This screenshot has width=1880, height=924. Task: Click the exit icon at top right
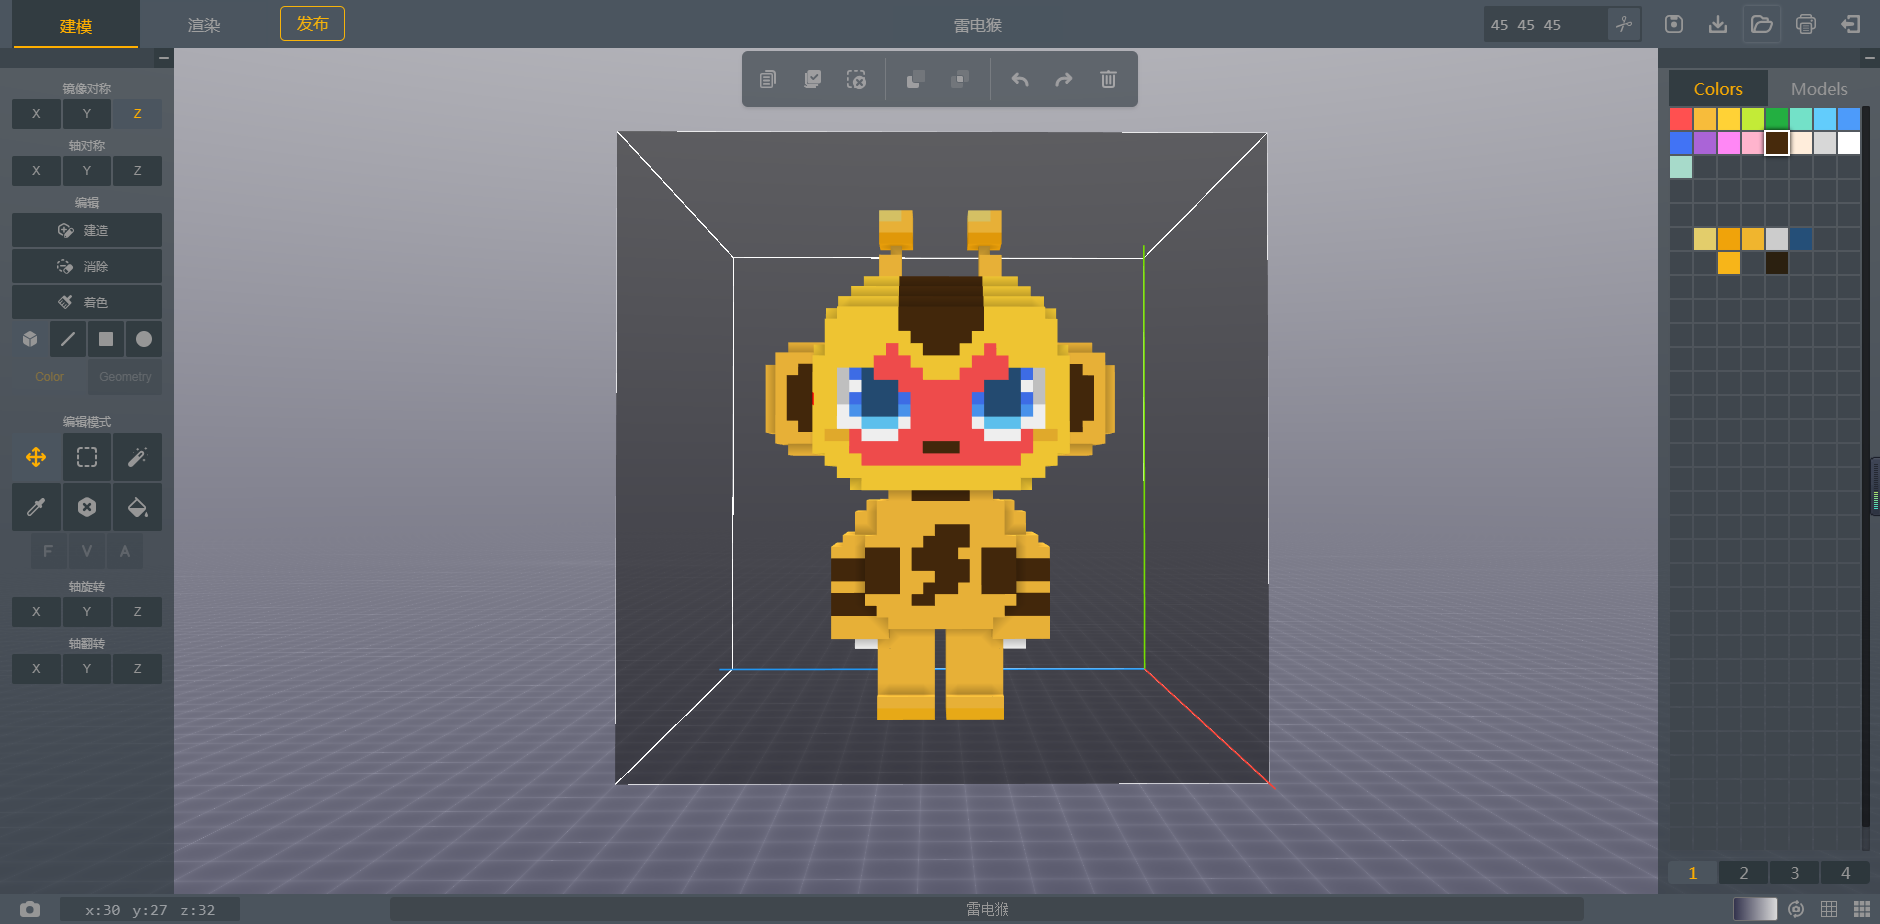pos(1850,24)
